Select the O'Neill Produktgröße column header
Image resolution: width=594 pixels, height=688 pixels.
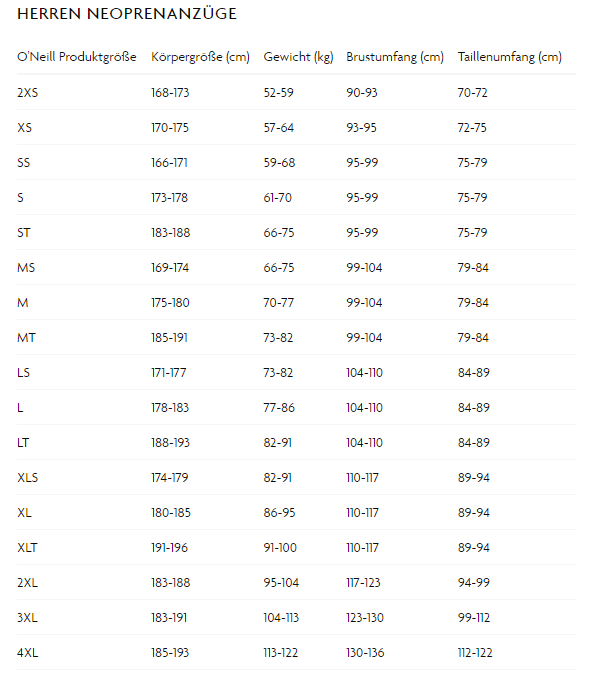coord(77,57)
